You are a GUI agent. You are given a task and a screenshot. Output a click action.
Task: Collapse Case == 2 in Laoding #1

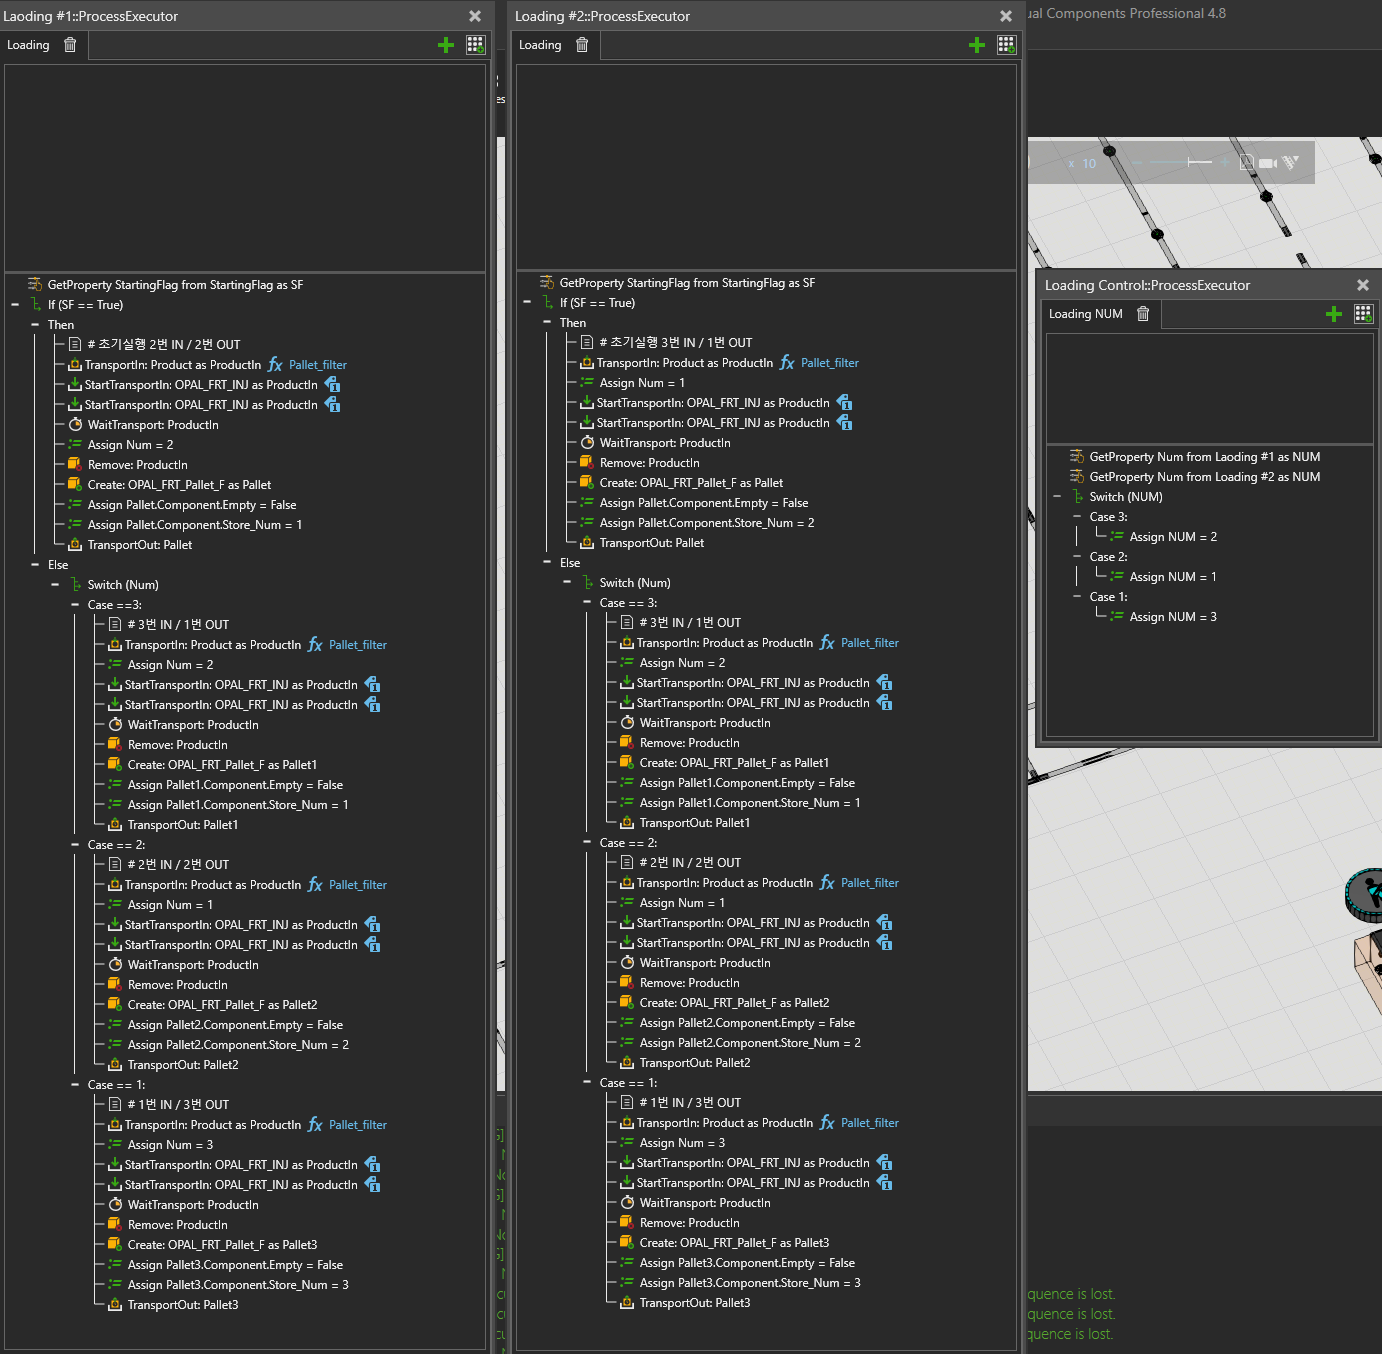point(75,845)
